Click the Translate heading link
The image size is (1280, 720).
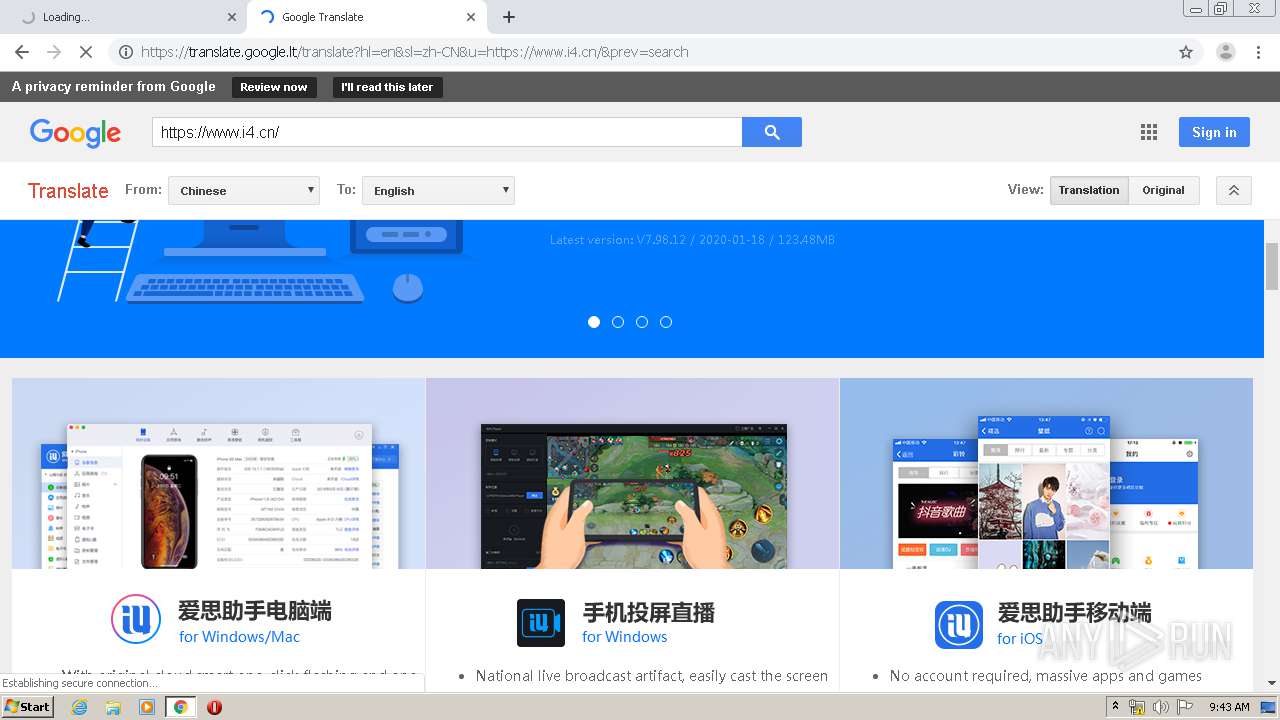click(x=68, y=190)
